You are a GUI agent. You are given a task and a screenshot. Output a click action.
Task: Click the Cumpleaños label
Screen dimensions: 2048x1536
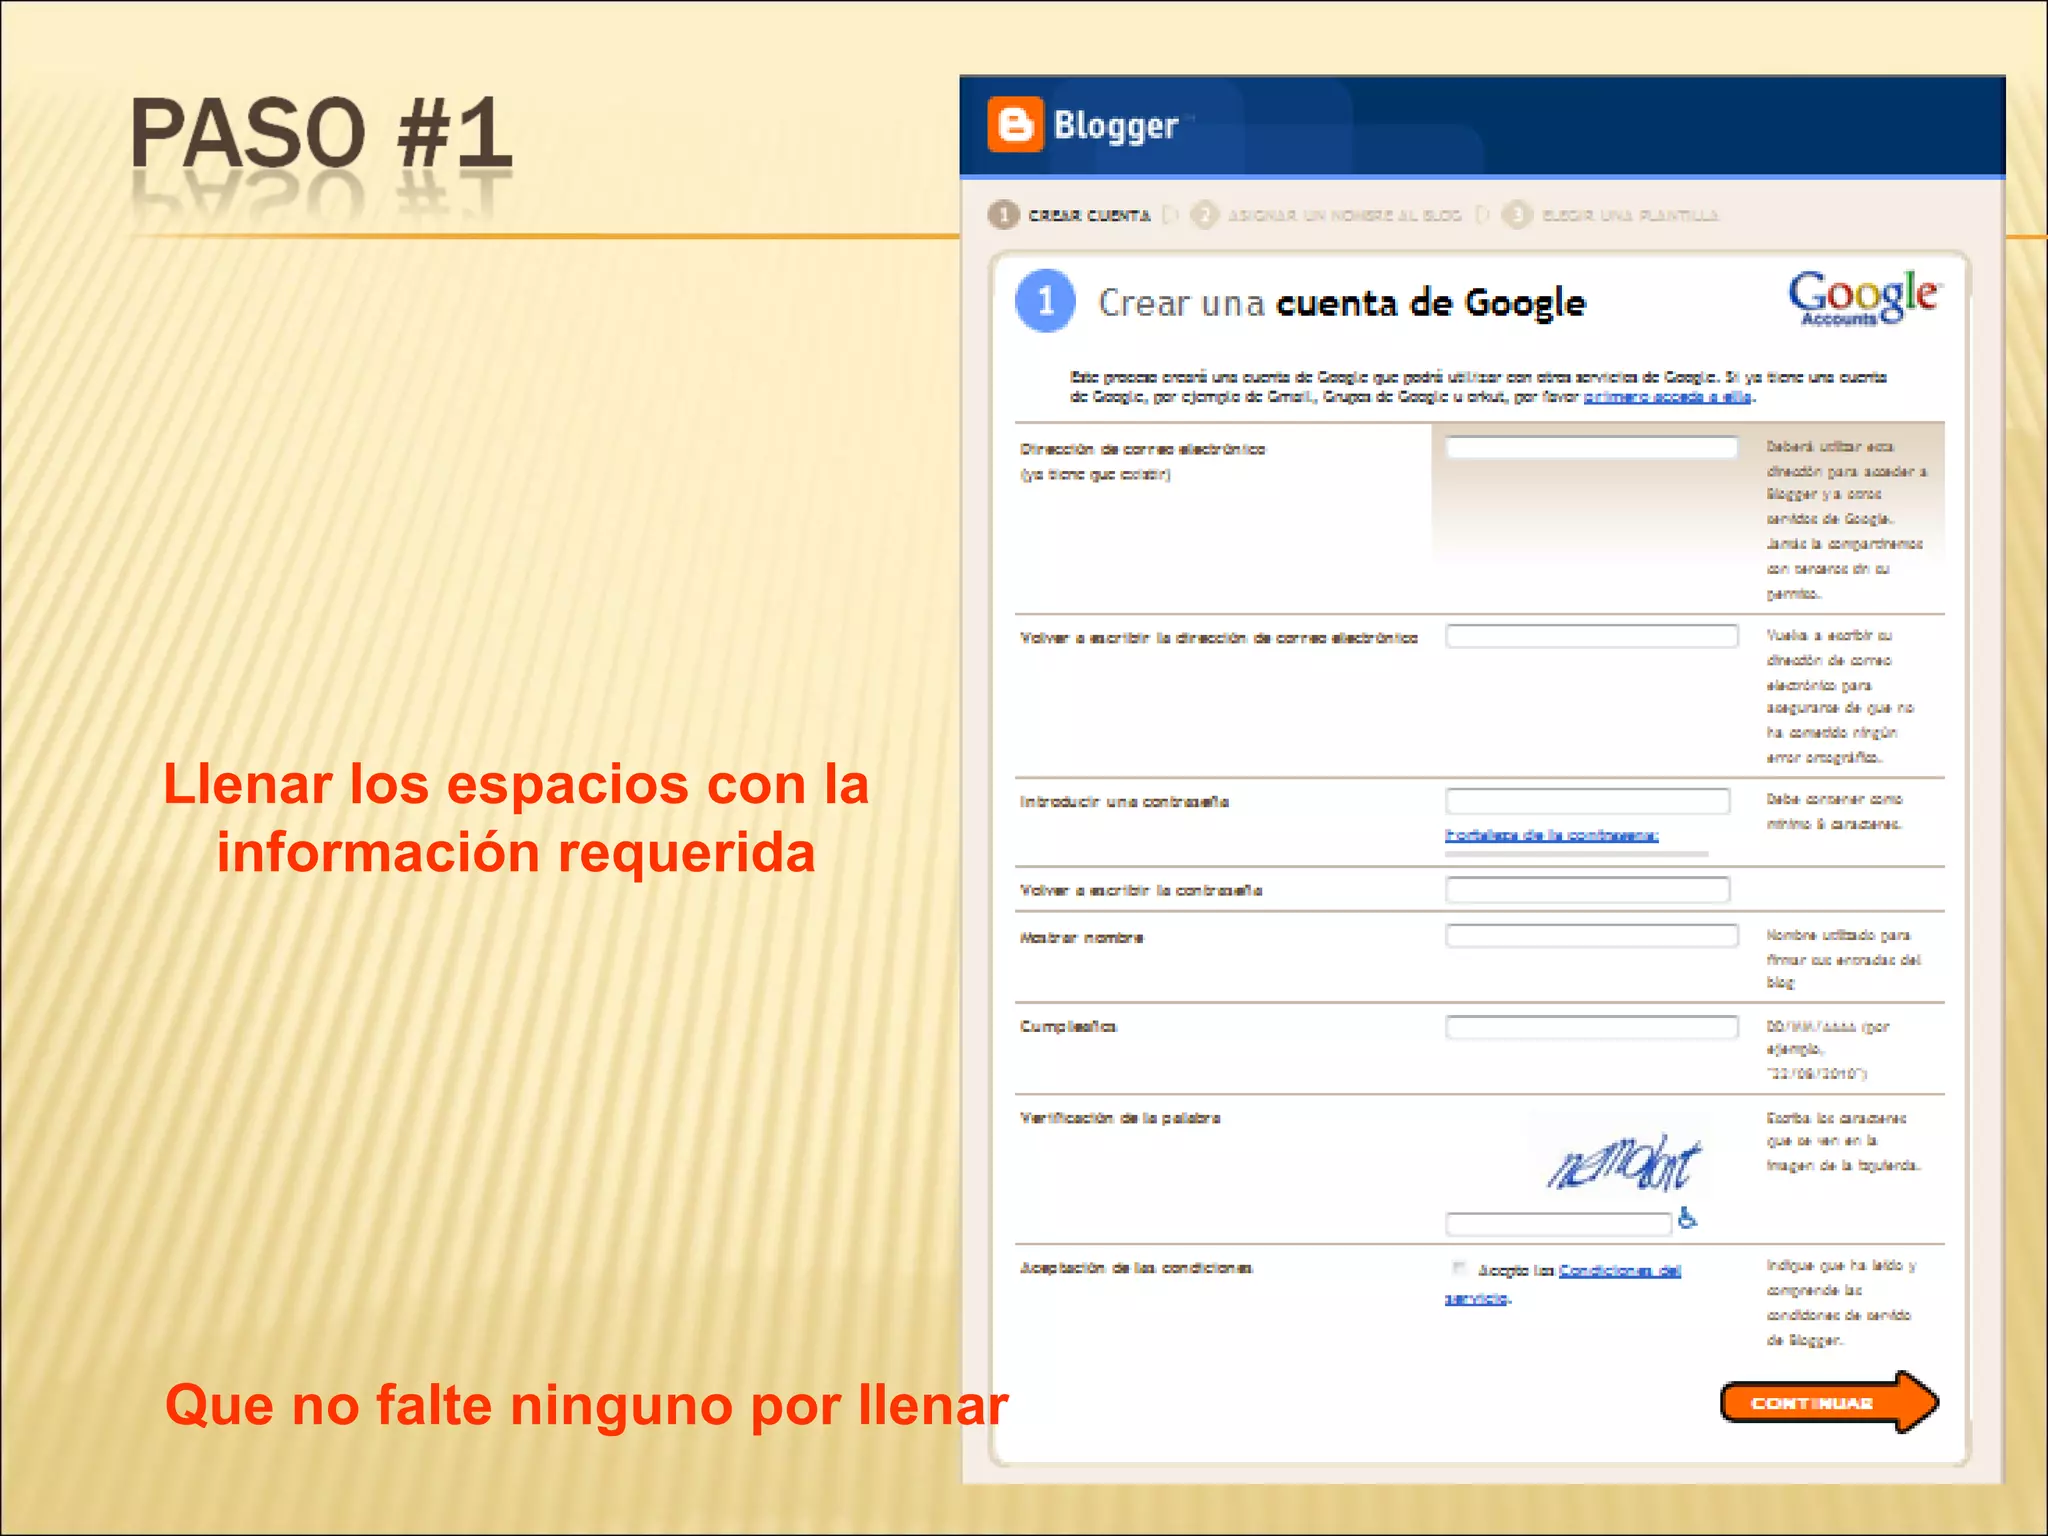point(1067,1027)
